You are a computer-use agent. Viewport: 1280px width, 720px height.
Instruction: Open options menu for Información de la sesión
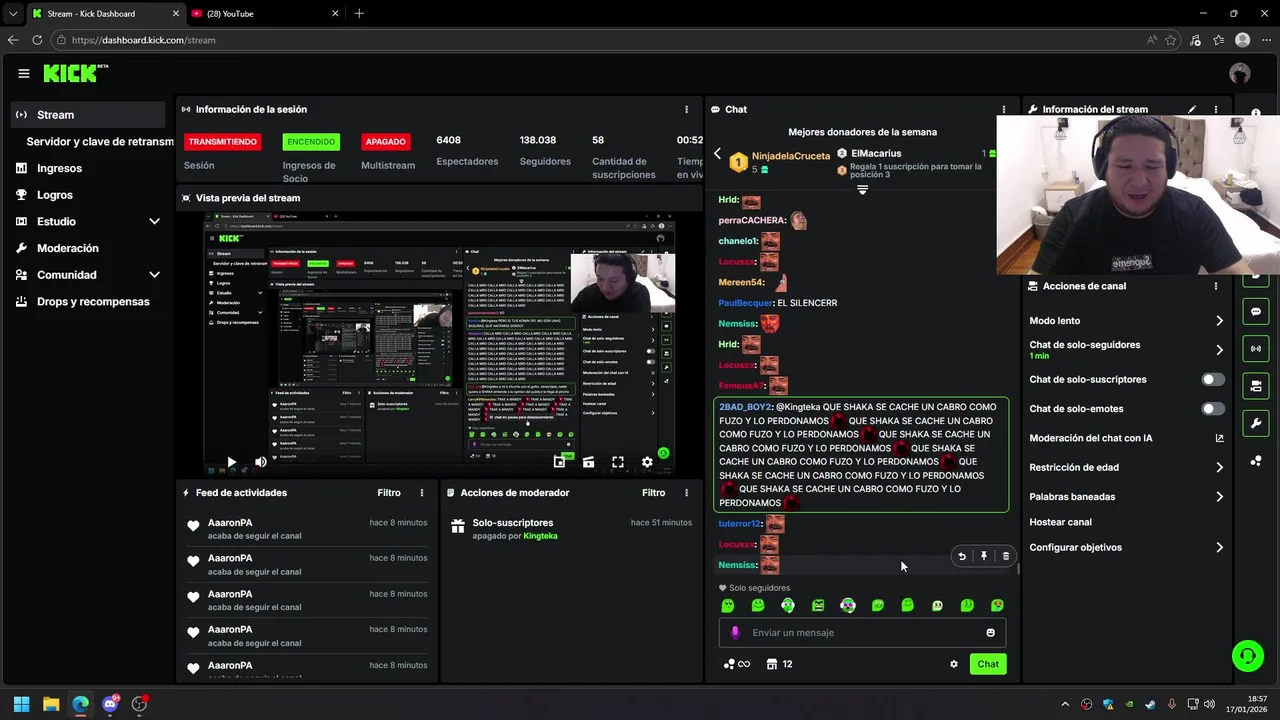pos(686,109)
